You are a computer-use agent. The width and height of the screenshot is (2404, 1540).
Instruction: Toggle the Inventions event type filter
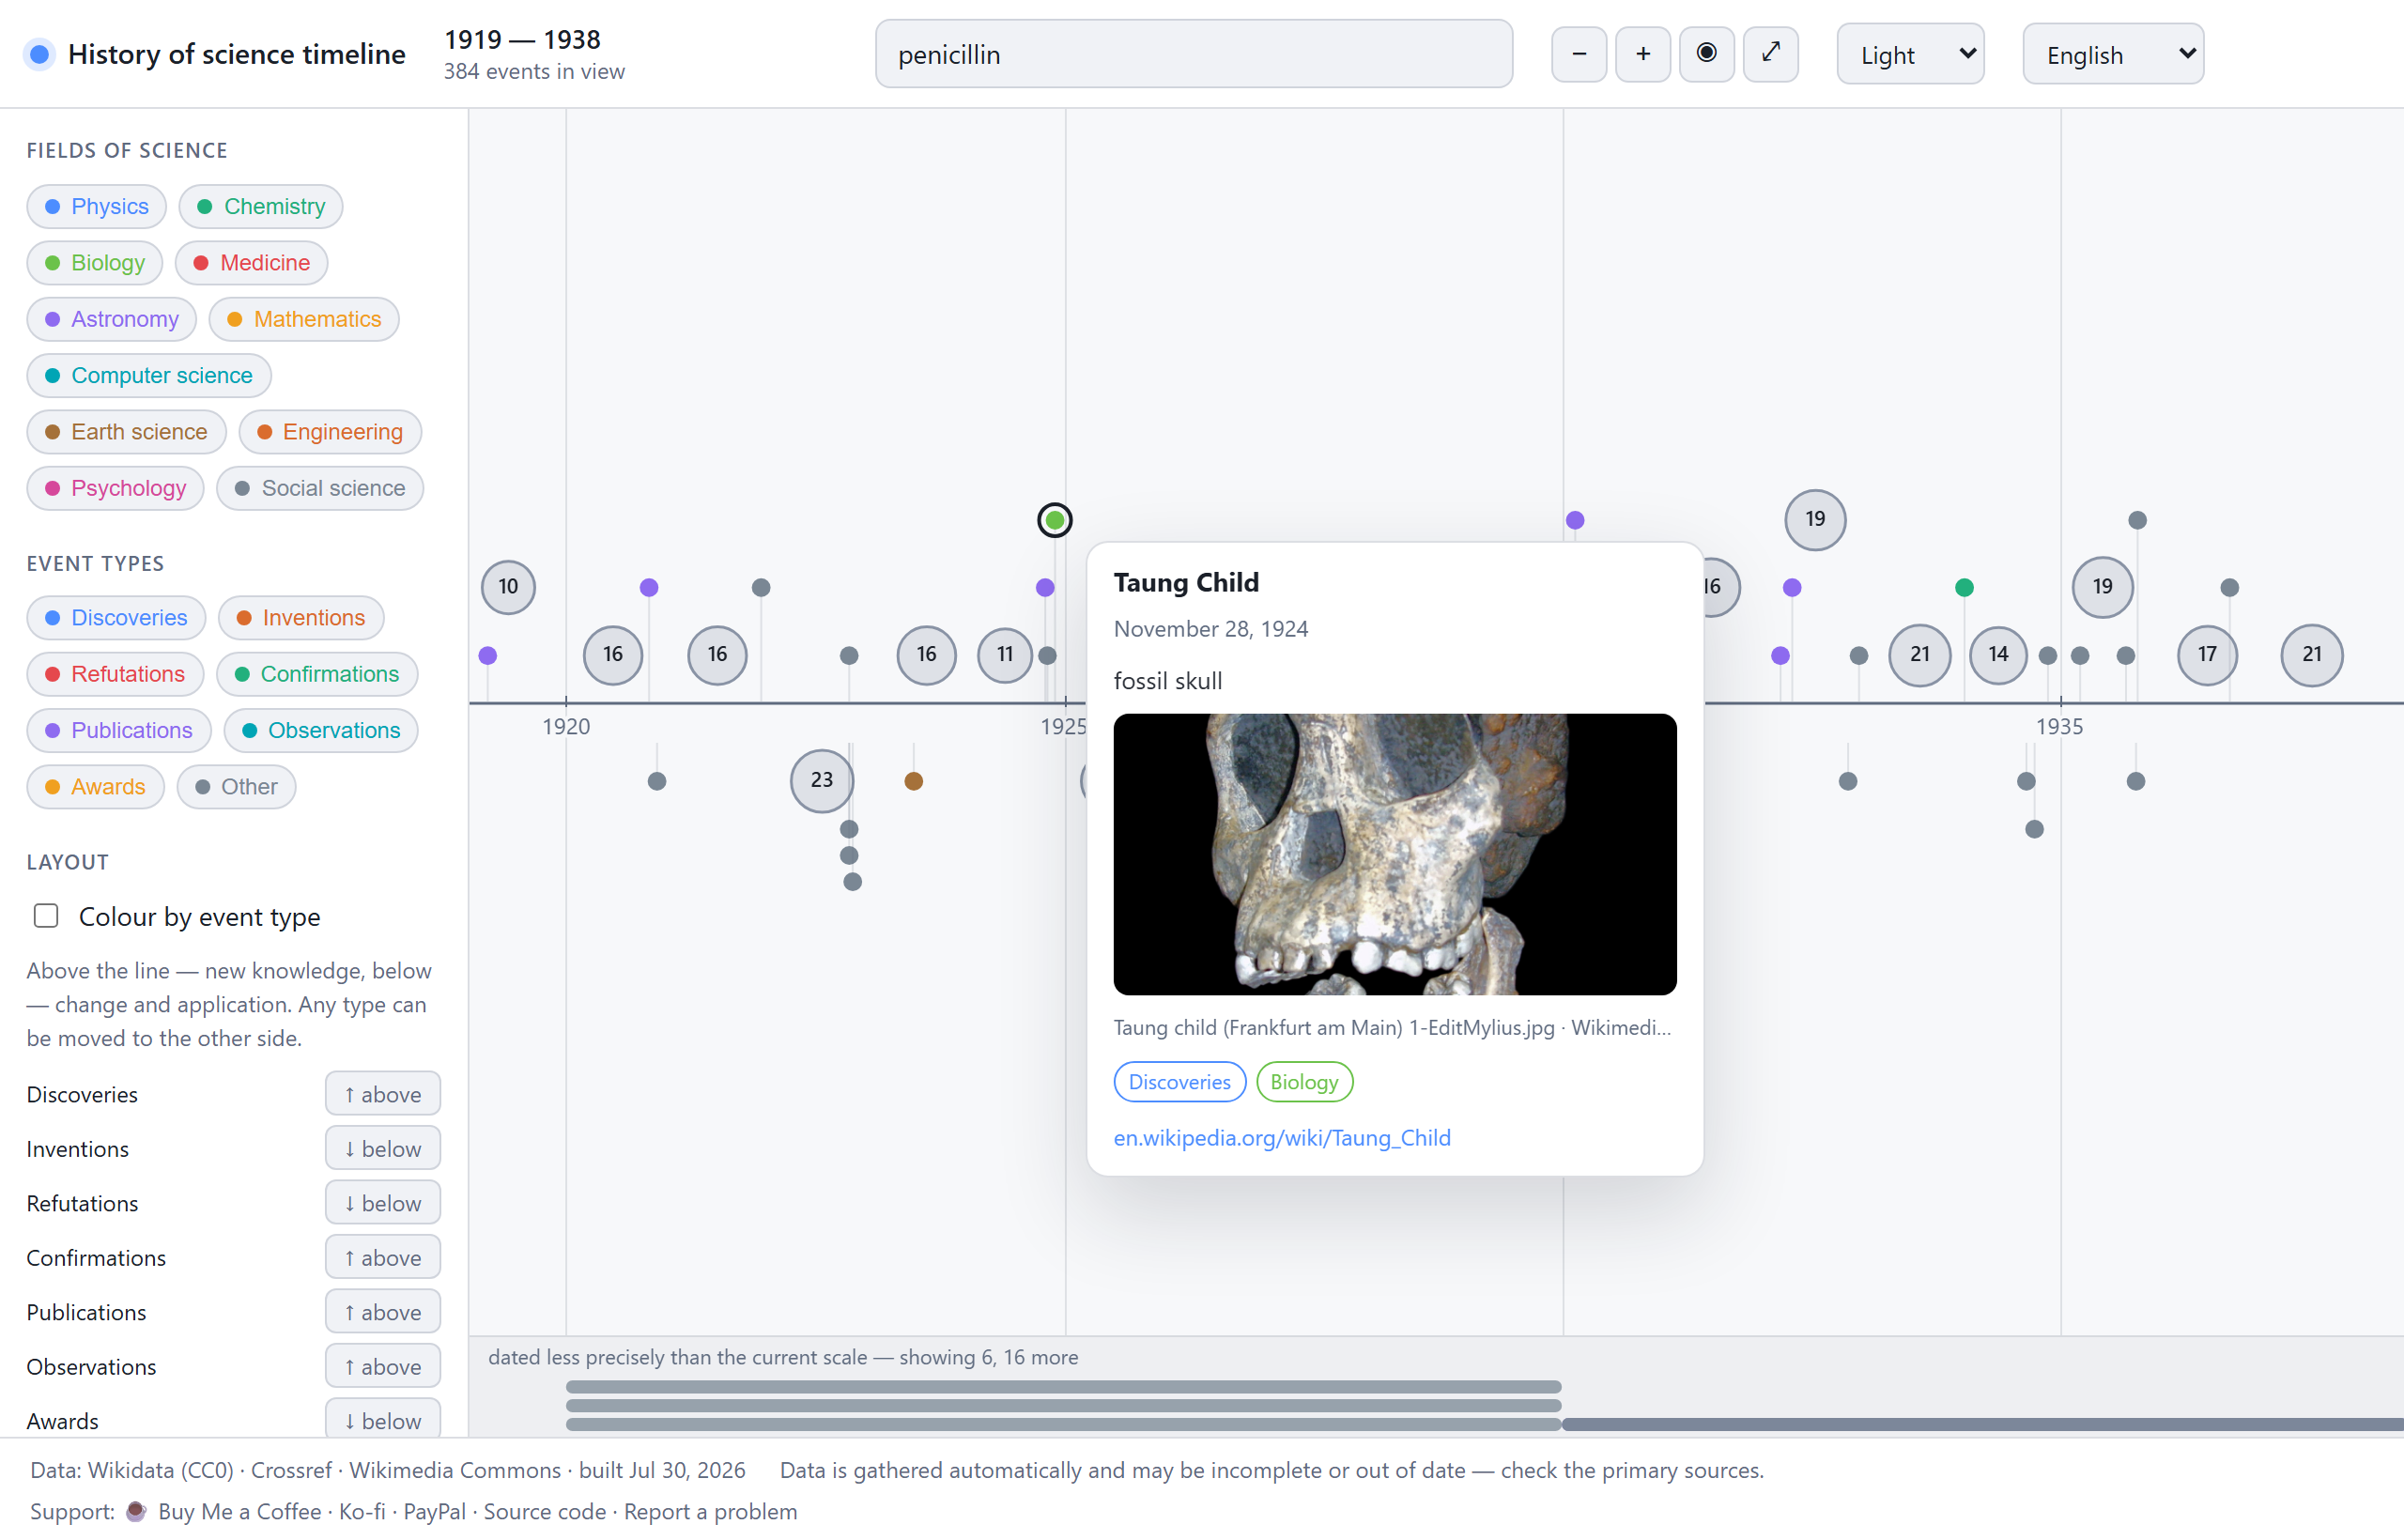pyautogui.click(x=301, y=618)
